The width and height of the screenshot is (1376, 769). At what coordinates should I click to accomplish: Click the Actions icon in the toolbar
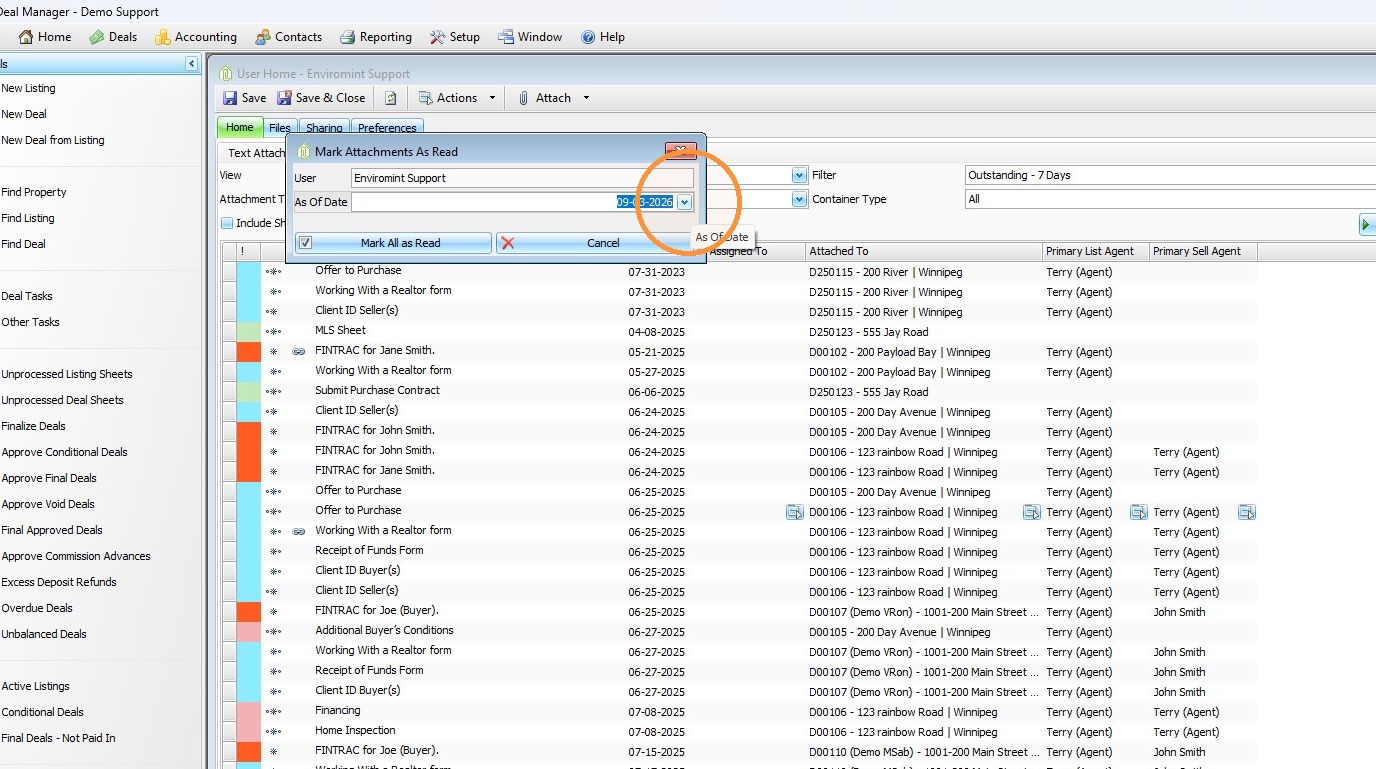click(x=425, y=98)
